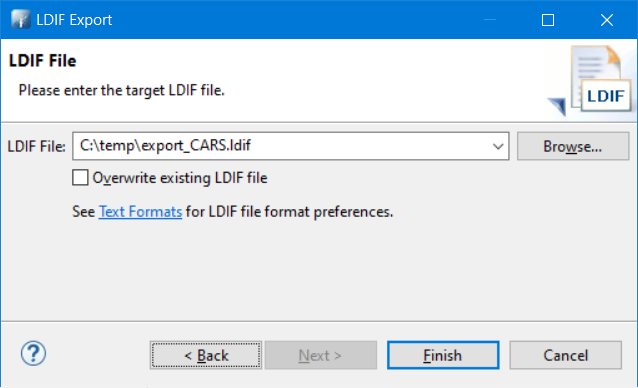Minimize the LDIF Export dialog
Screen dimensions: 638x388
(x=490, y=20)
